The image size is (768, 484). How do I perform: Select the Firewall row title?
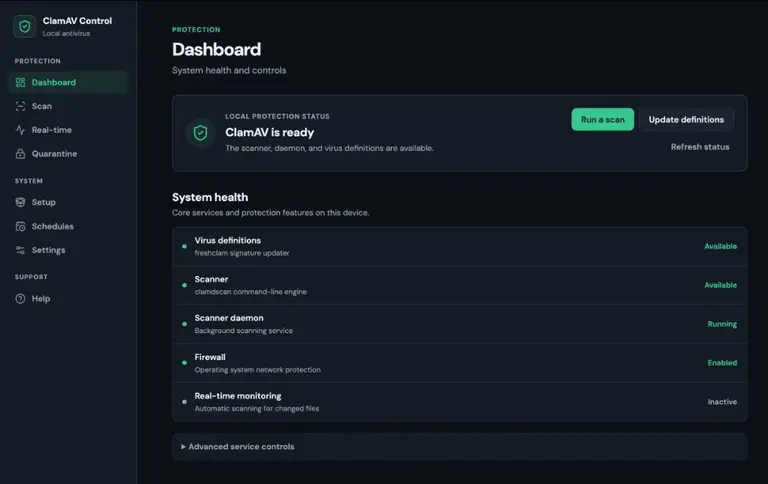coord(210,357)
